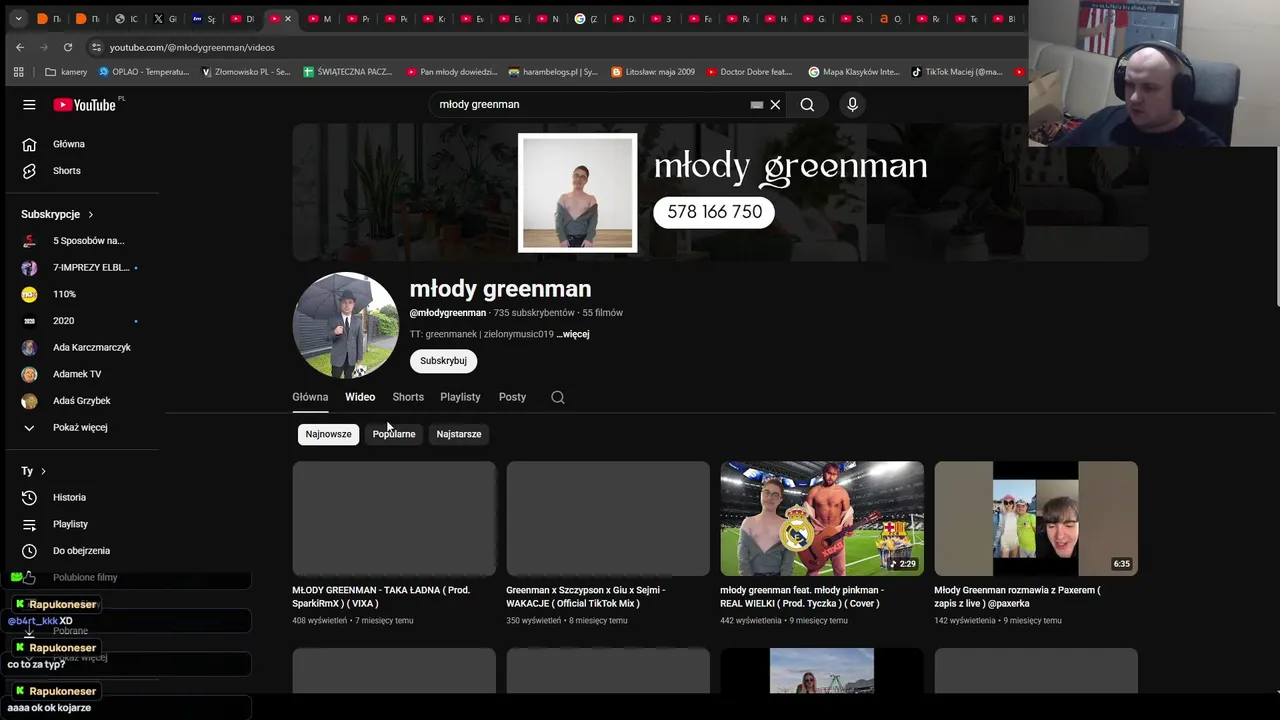Expand 'Pokaż więcej' subscriptions list
The width and height of the screenshot is (1280, 720).
coord(82,428)
